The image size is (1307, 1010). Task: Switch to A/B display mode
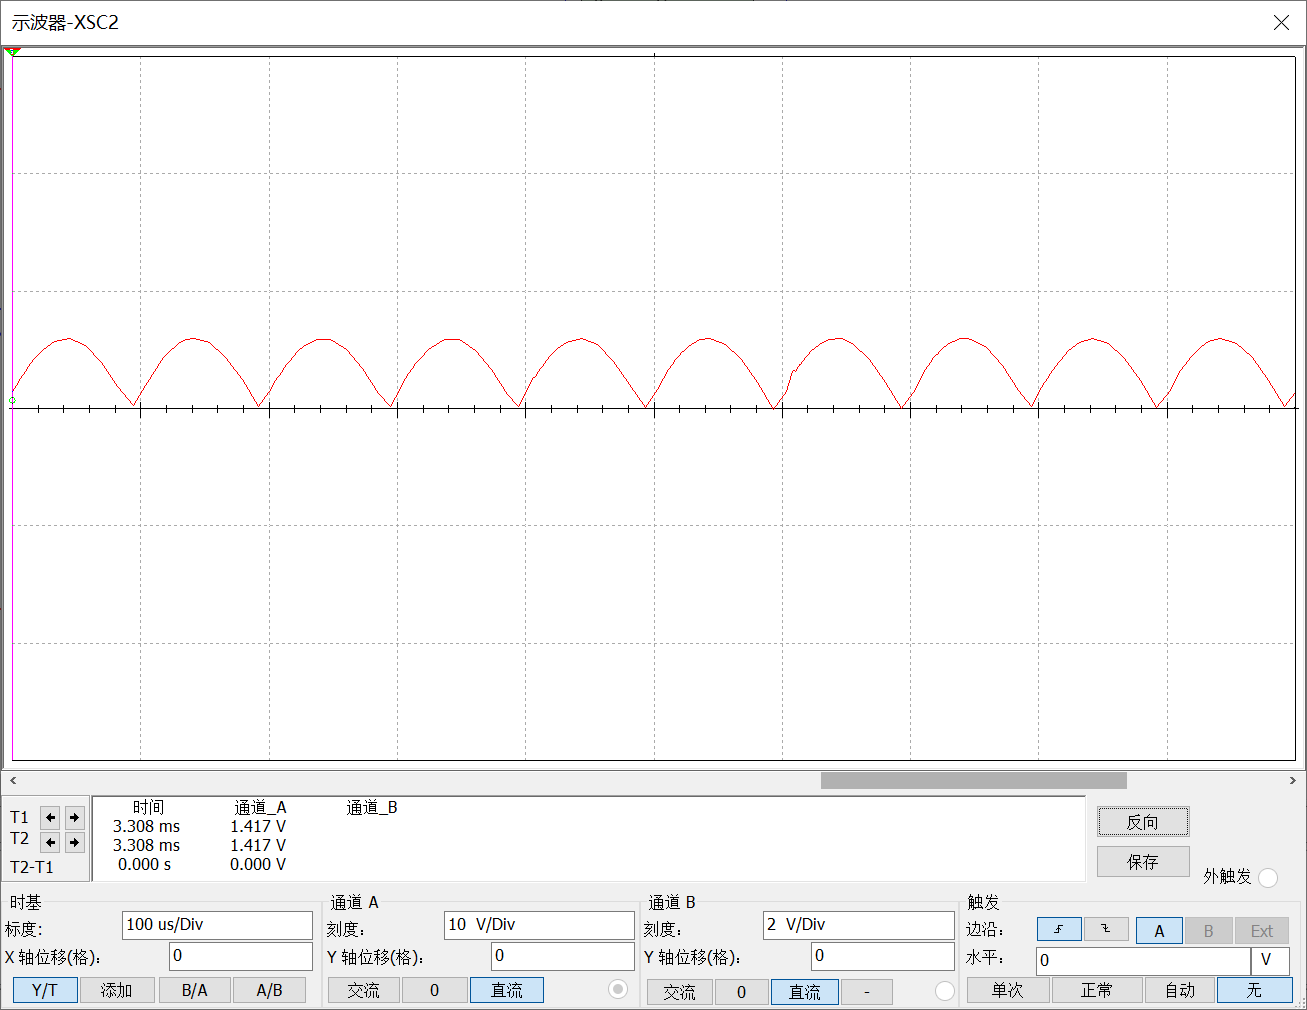tap(269, 990)
